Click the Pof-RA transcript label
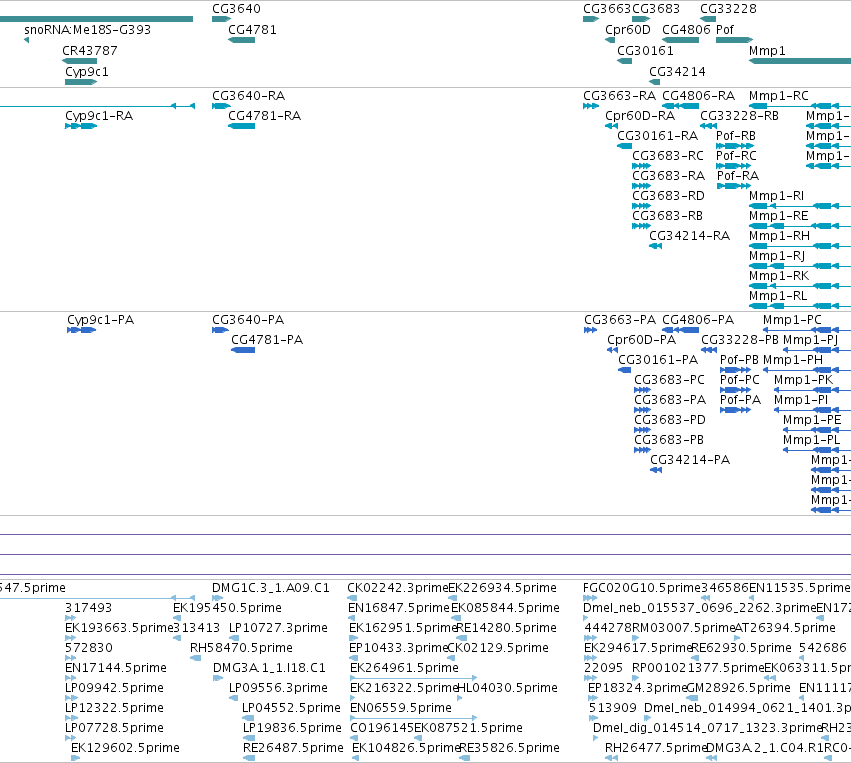This screenshot has width=851, height=763. [738, 176]
